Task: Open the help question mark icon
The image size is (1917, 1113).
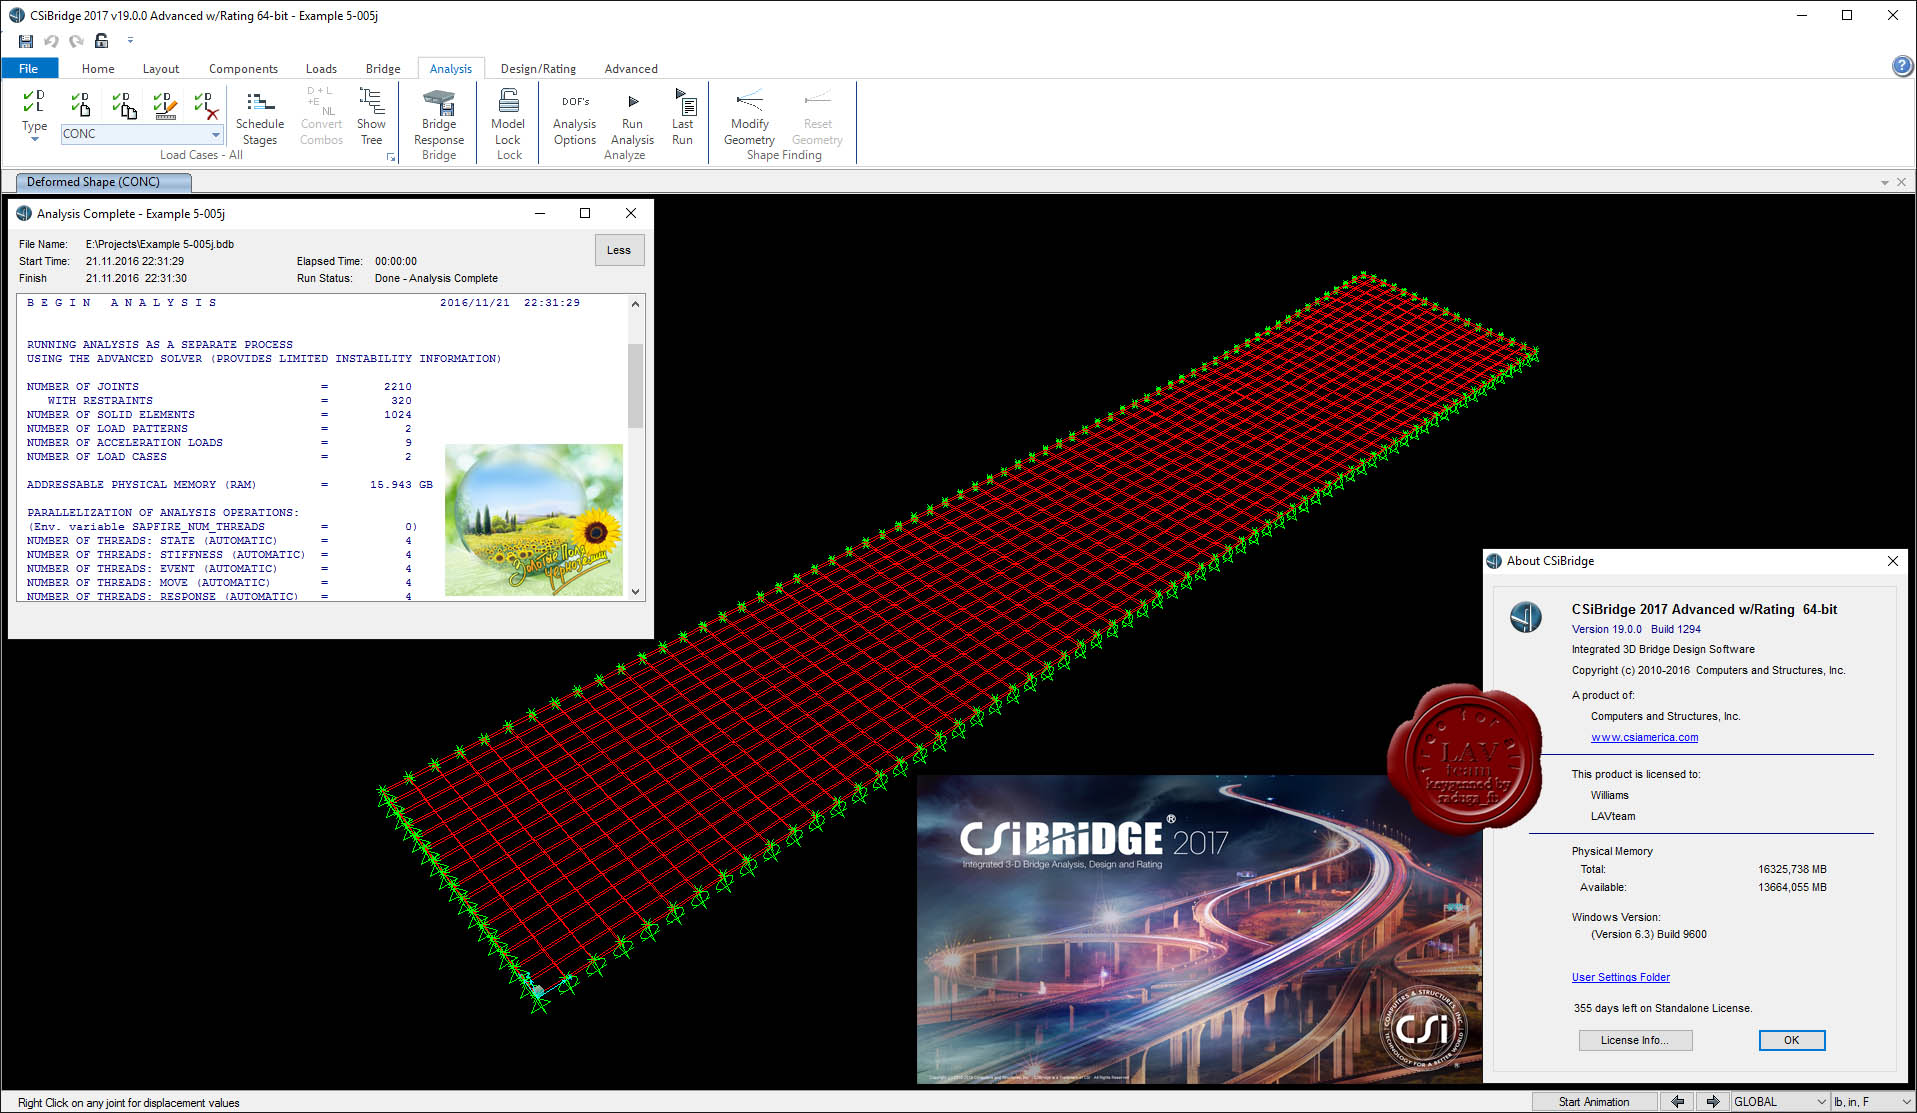Action: [x=1902, y=66]
